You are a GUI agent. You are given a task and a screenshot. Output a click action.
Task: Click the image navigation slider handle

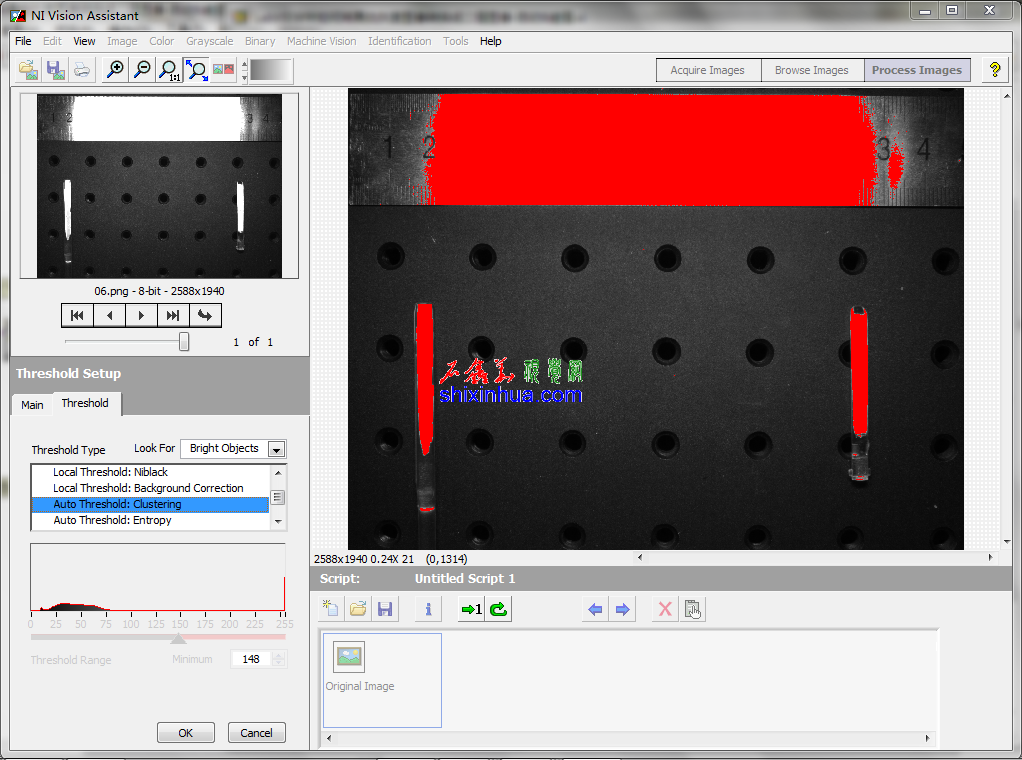pos(184,342)
